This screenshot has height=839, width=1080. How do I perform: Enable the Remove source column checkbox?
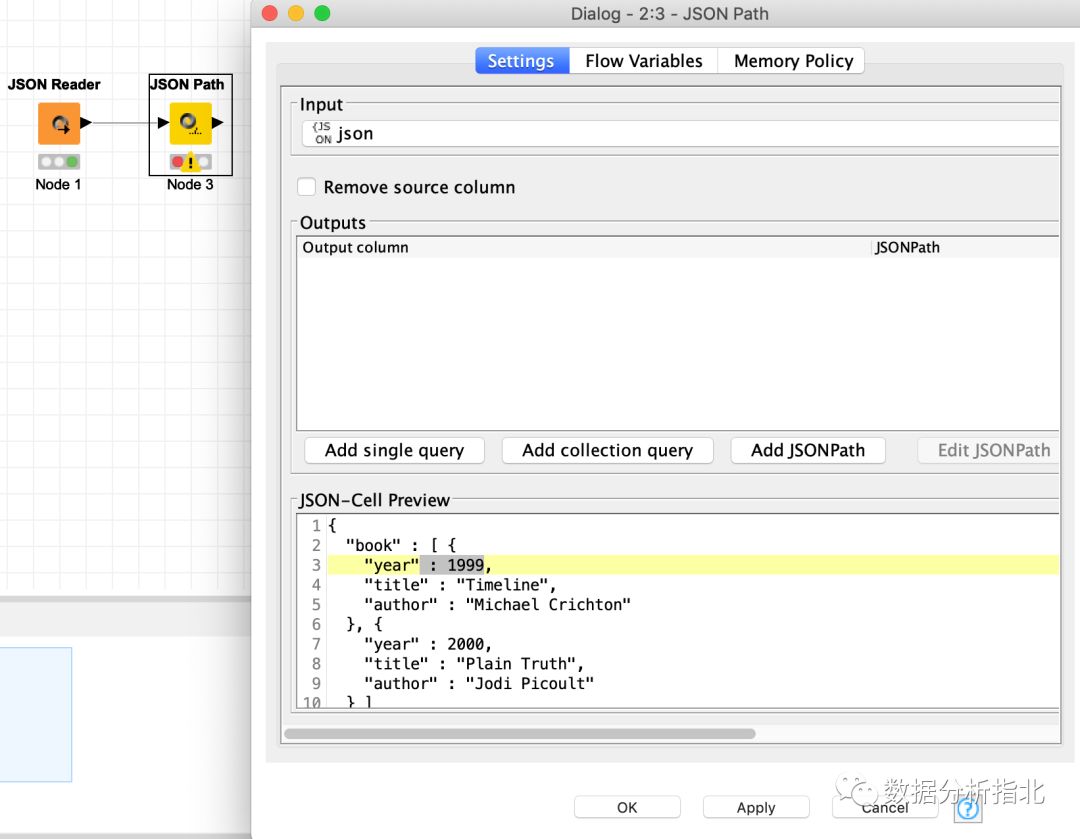point(307,187)
